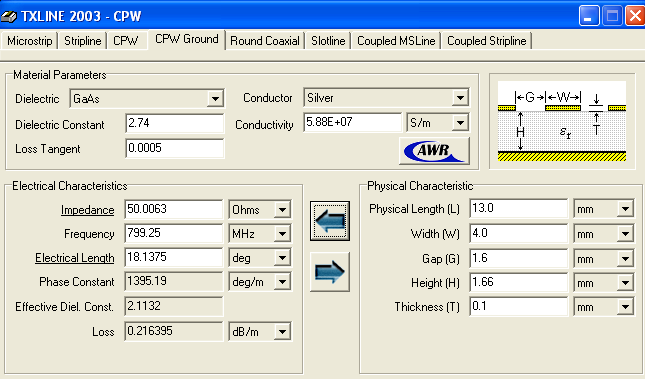Select the CPW Ground tab
The image size is (645, 379).
click(187, 39)
